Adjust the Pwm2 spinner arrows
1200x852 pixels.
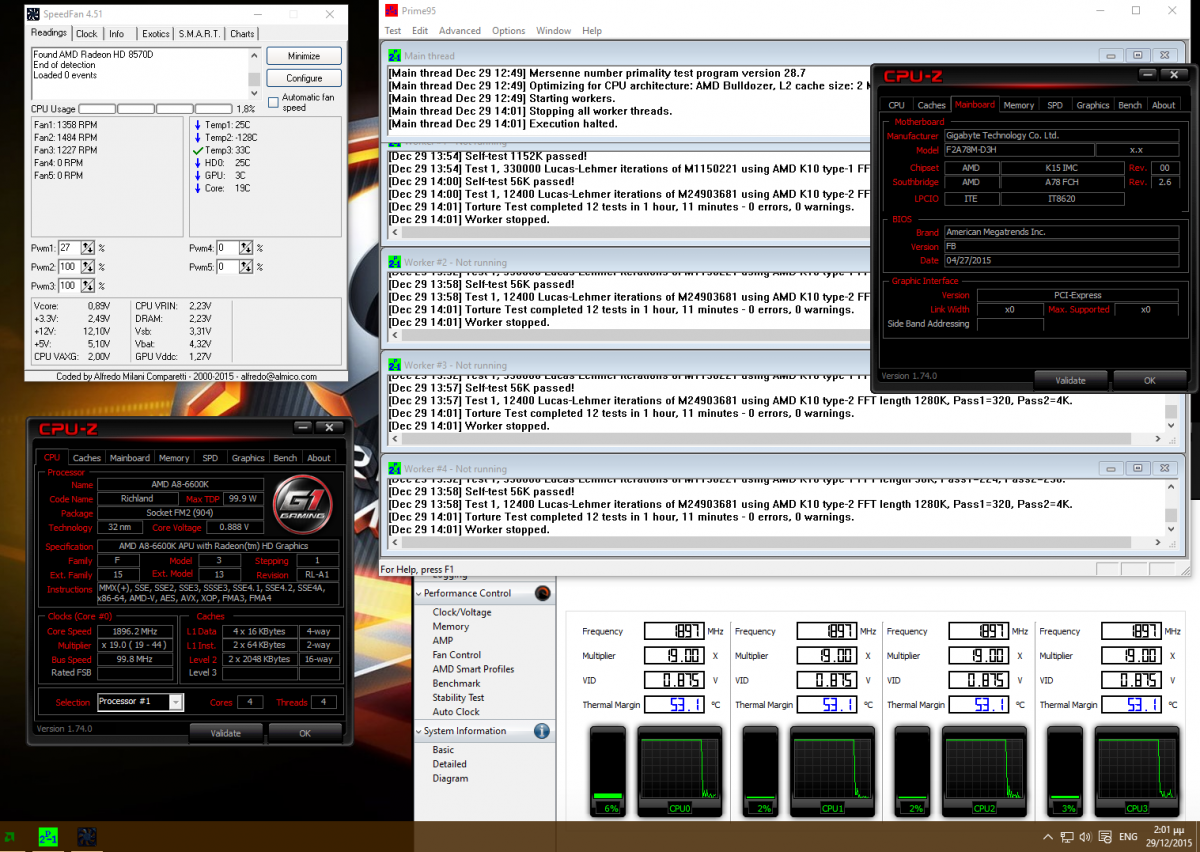click(88, 267)
